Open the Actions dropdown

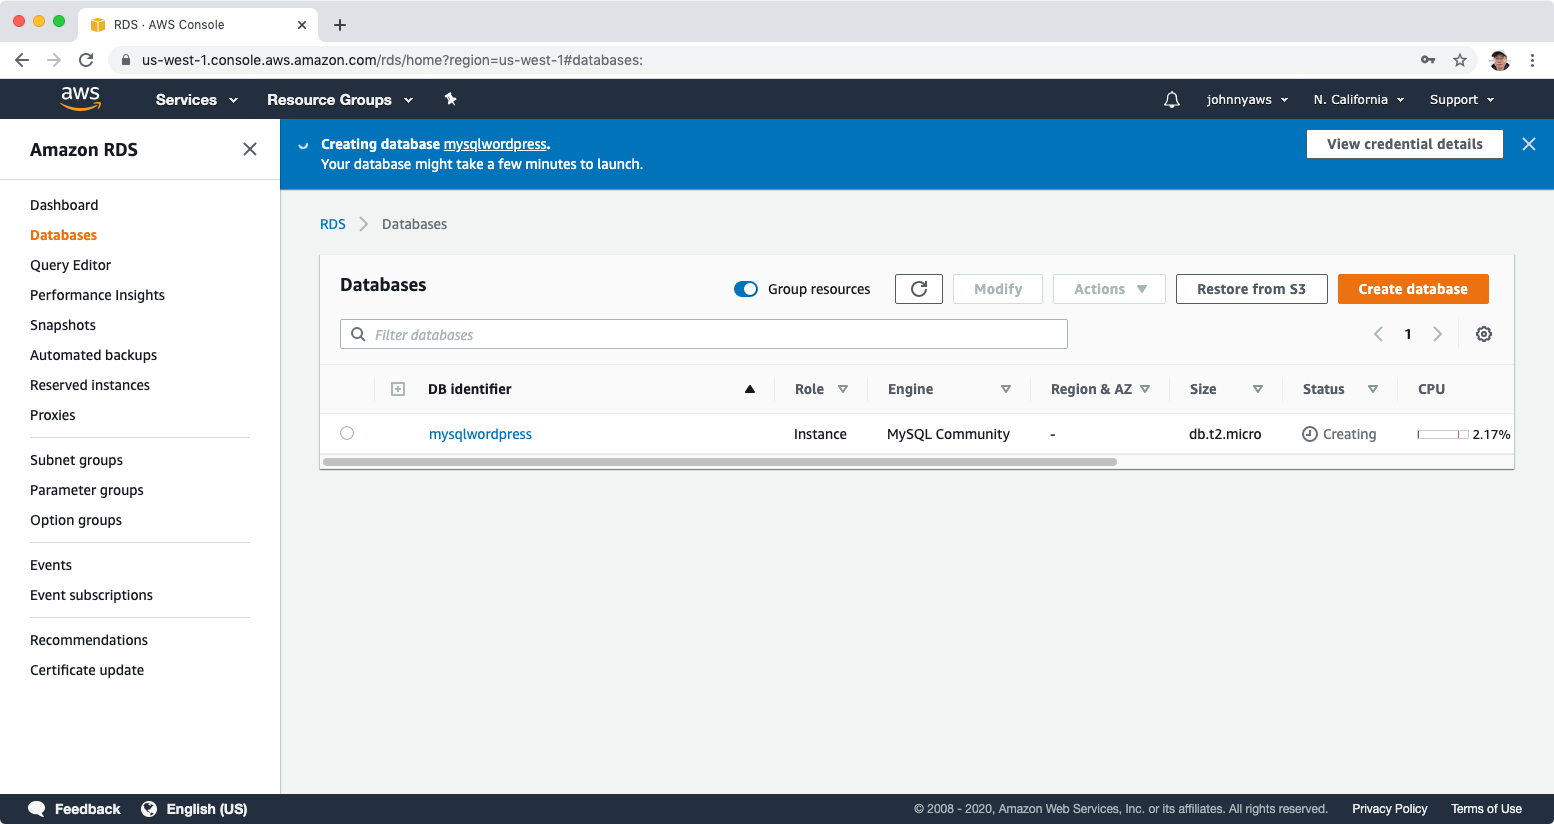1109,289
